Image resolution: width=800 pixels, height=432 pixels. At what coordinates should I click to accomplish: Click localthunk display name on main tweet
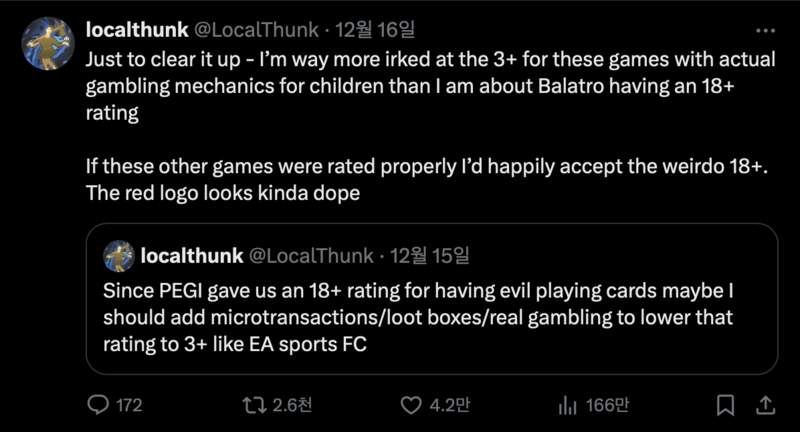click(x=135, y=30)
